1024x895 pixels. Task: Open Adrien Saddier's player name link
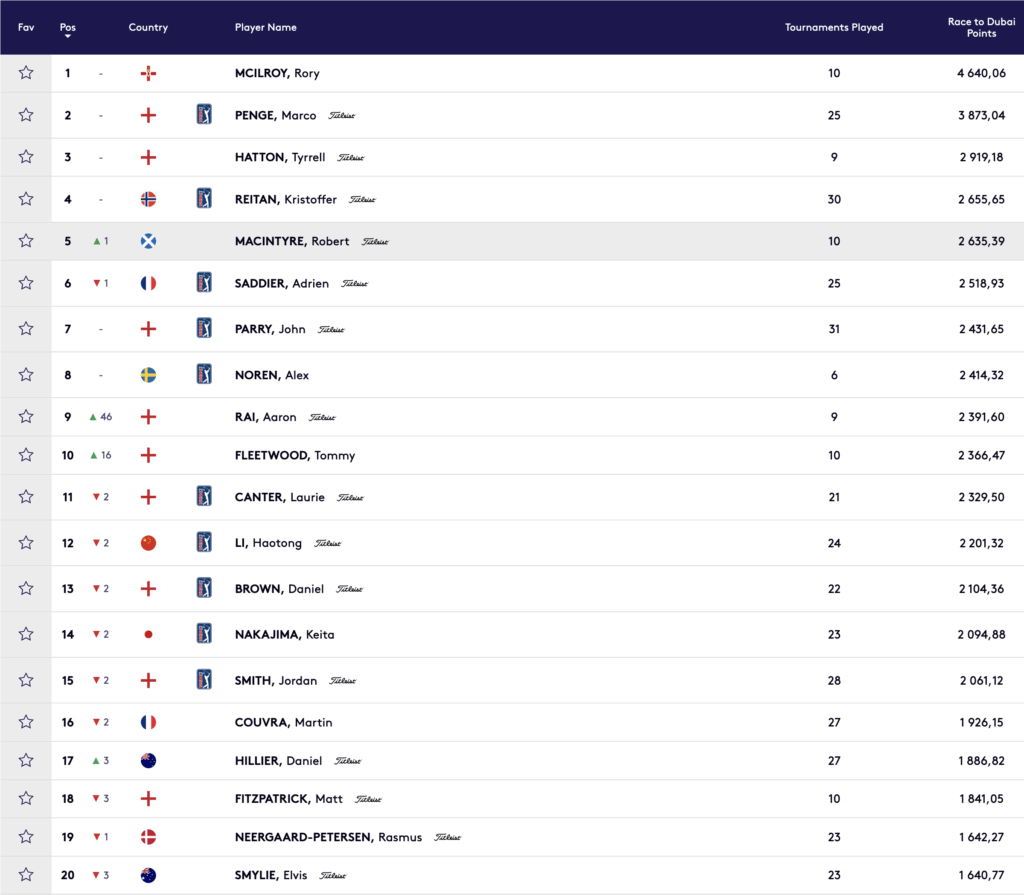tap(281, 283)
